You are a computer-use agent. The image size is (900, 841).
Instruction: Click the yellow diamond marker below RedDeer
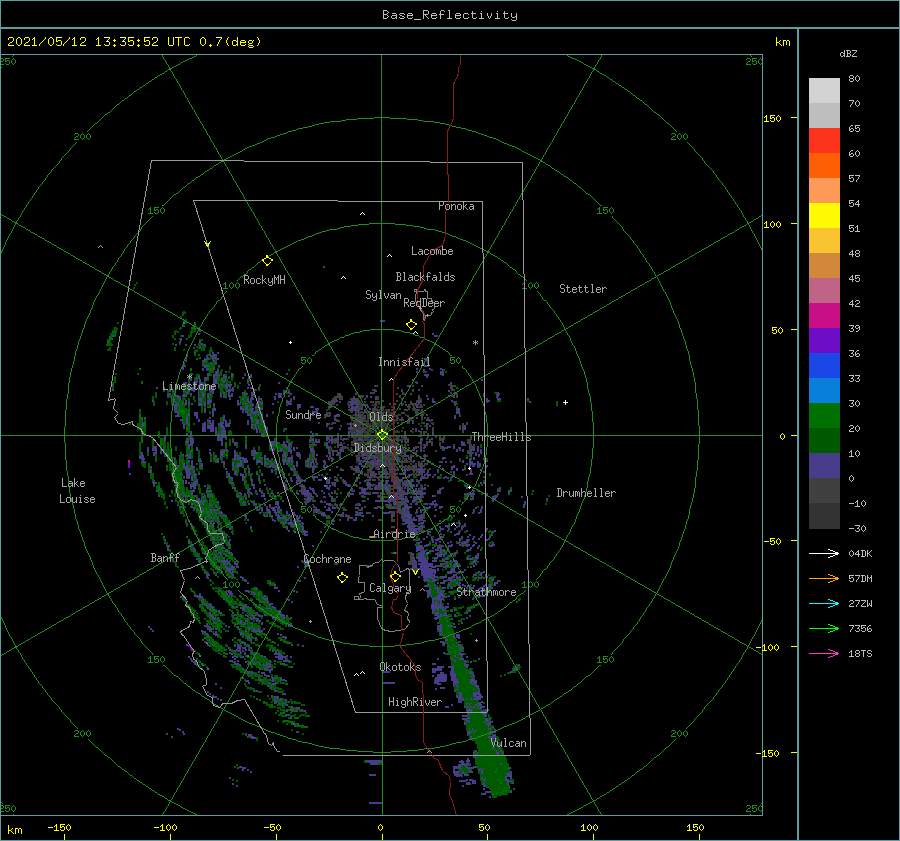411,325
